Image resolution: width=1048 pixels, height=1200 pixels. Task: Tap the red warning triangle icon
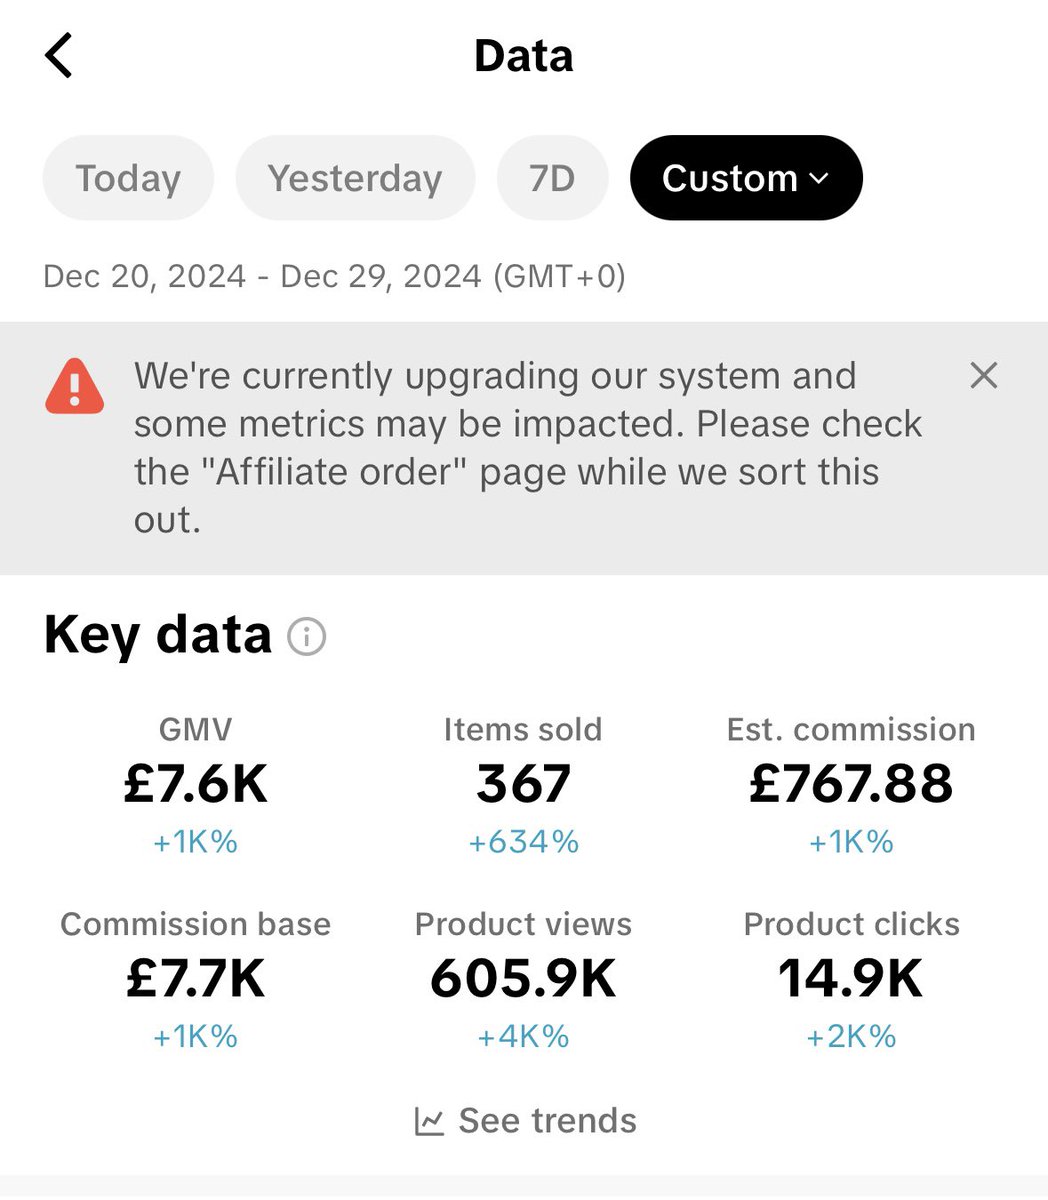(75, 386)
